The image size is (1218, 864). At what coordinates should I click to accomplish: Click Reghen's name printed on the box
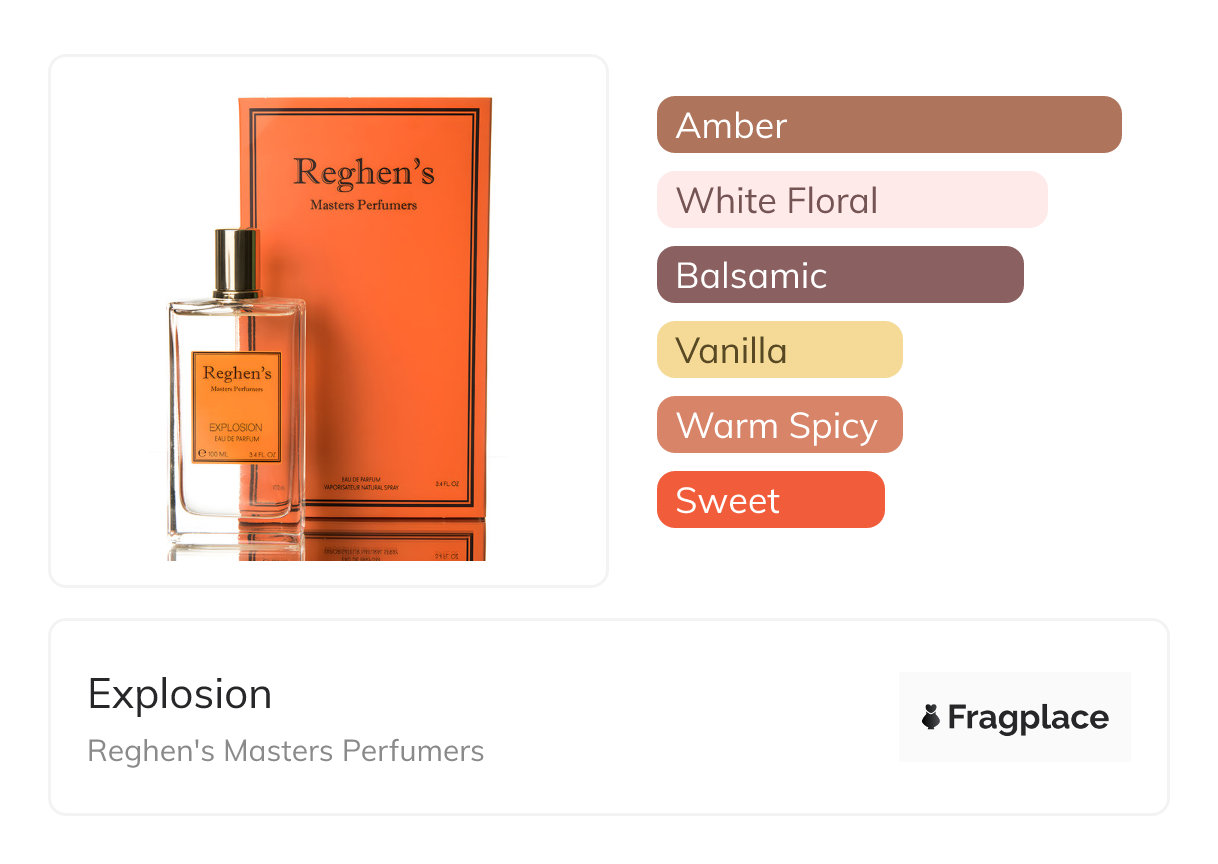364,172
